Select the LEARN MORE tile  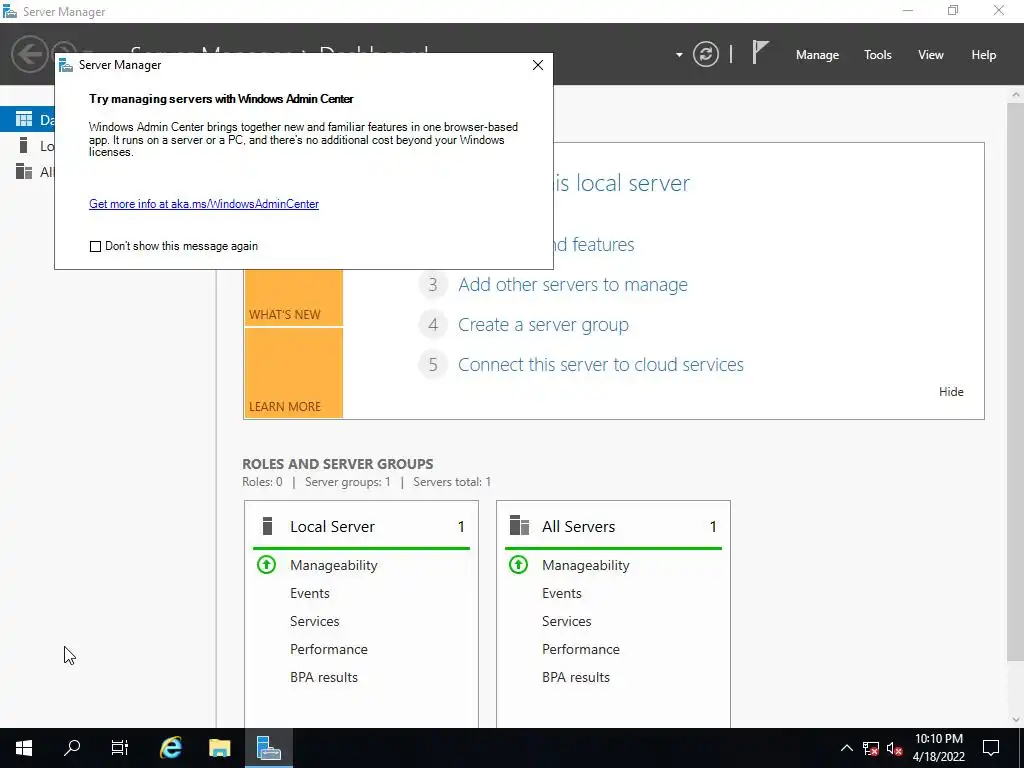click(x=293, y=373)
